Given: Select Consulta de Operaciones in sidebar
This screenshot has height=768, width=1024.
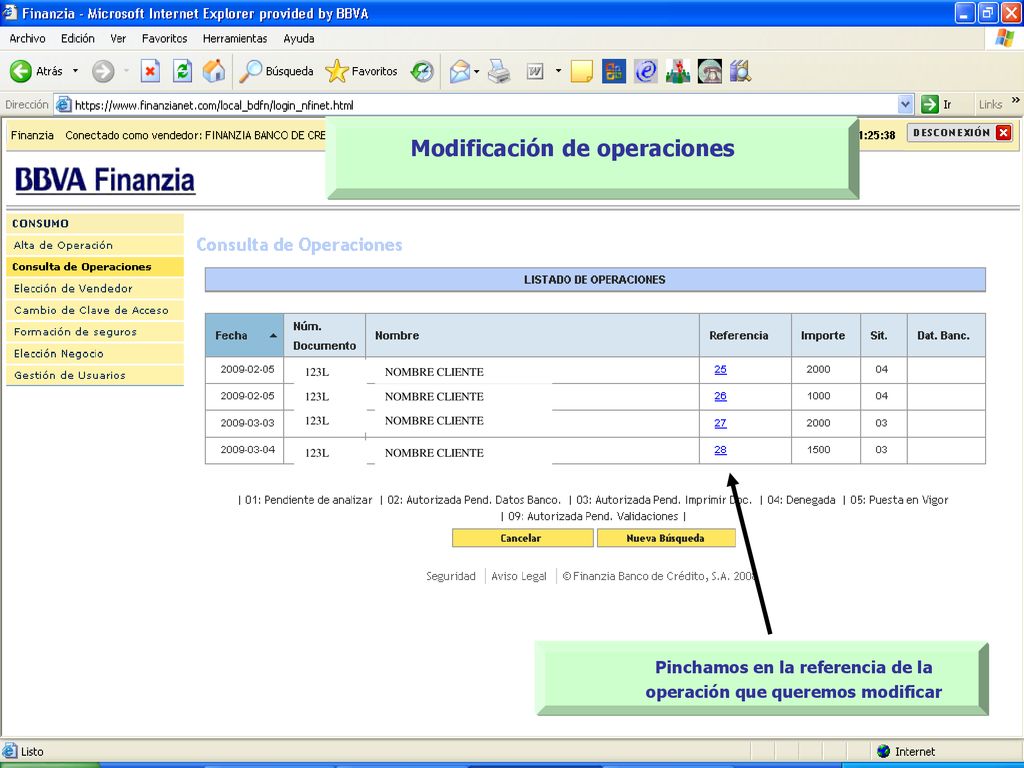Looking at the screenshot, I should [95, 266].
